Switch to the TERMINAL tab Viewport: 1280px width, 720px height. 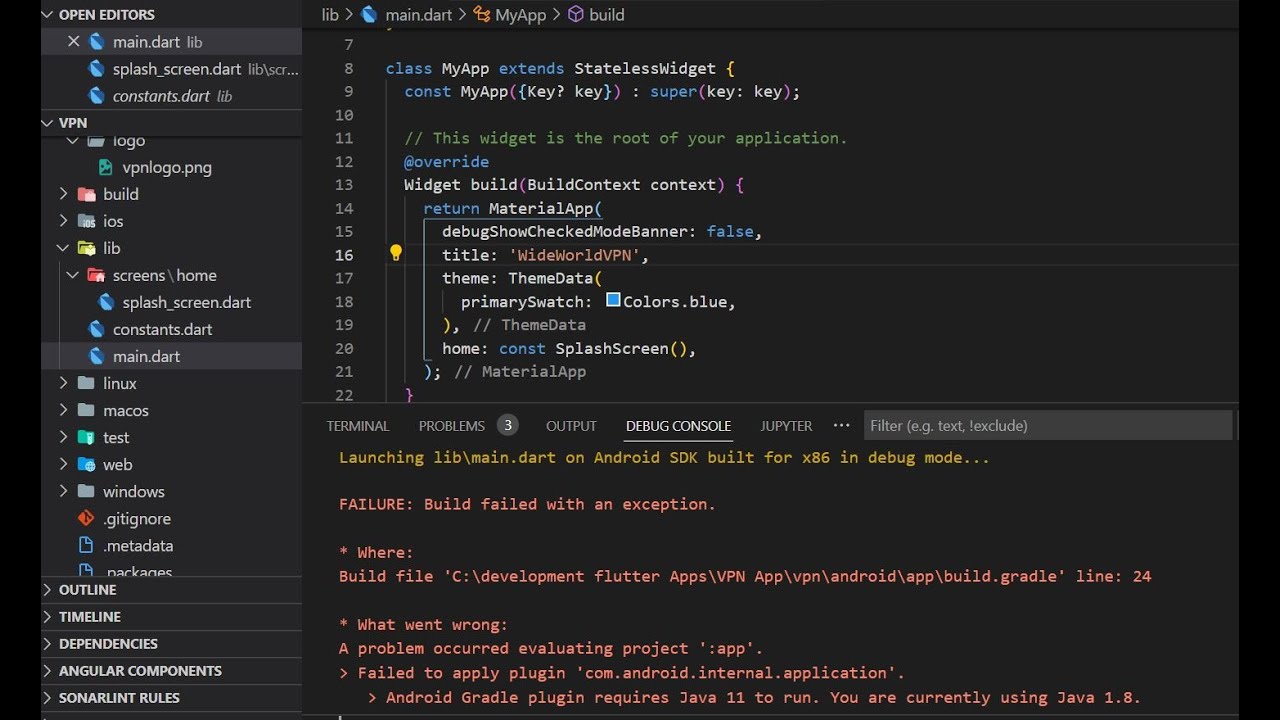(x=357, y=426)
